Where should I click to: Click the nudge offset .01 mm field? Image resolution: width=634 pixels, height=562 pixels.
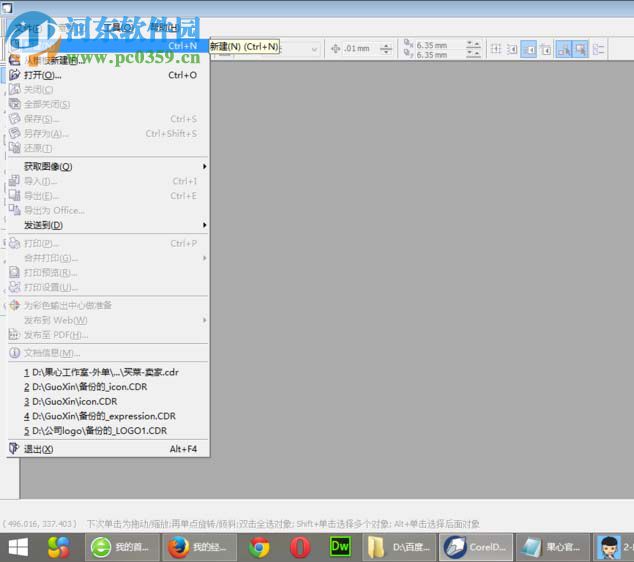click(x=357, y=49)
